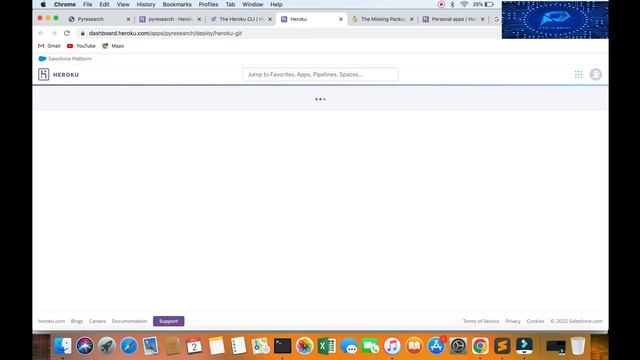Open Sublime Text from the dock

[x=502, y=346]
